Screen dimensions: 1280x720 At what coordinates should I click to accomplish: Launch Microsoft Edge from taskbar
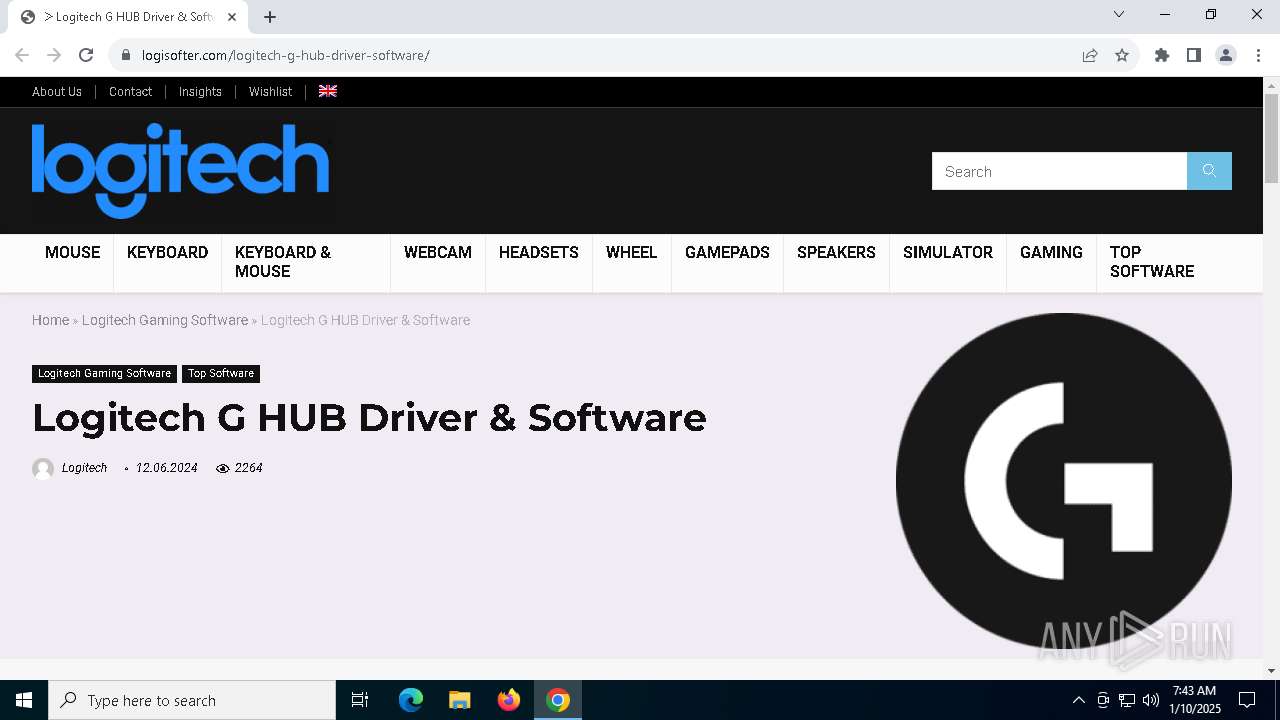point(411,700)
